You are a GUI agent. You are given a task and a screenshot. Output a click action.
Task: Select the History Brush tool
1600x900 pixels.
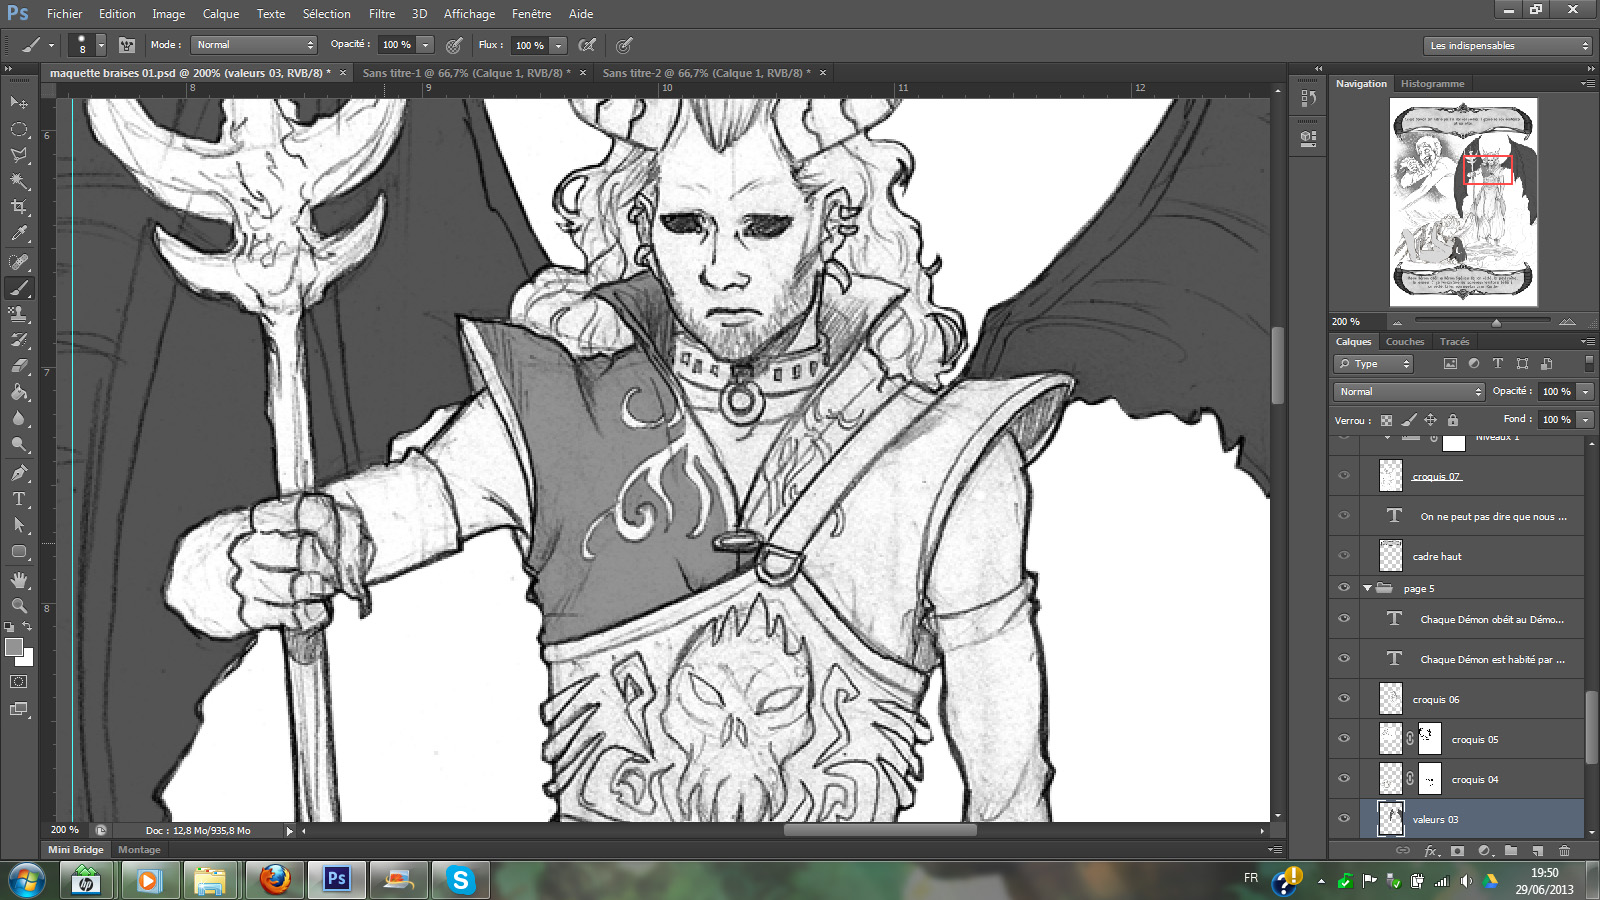coord(19,340)
